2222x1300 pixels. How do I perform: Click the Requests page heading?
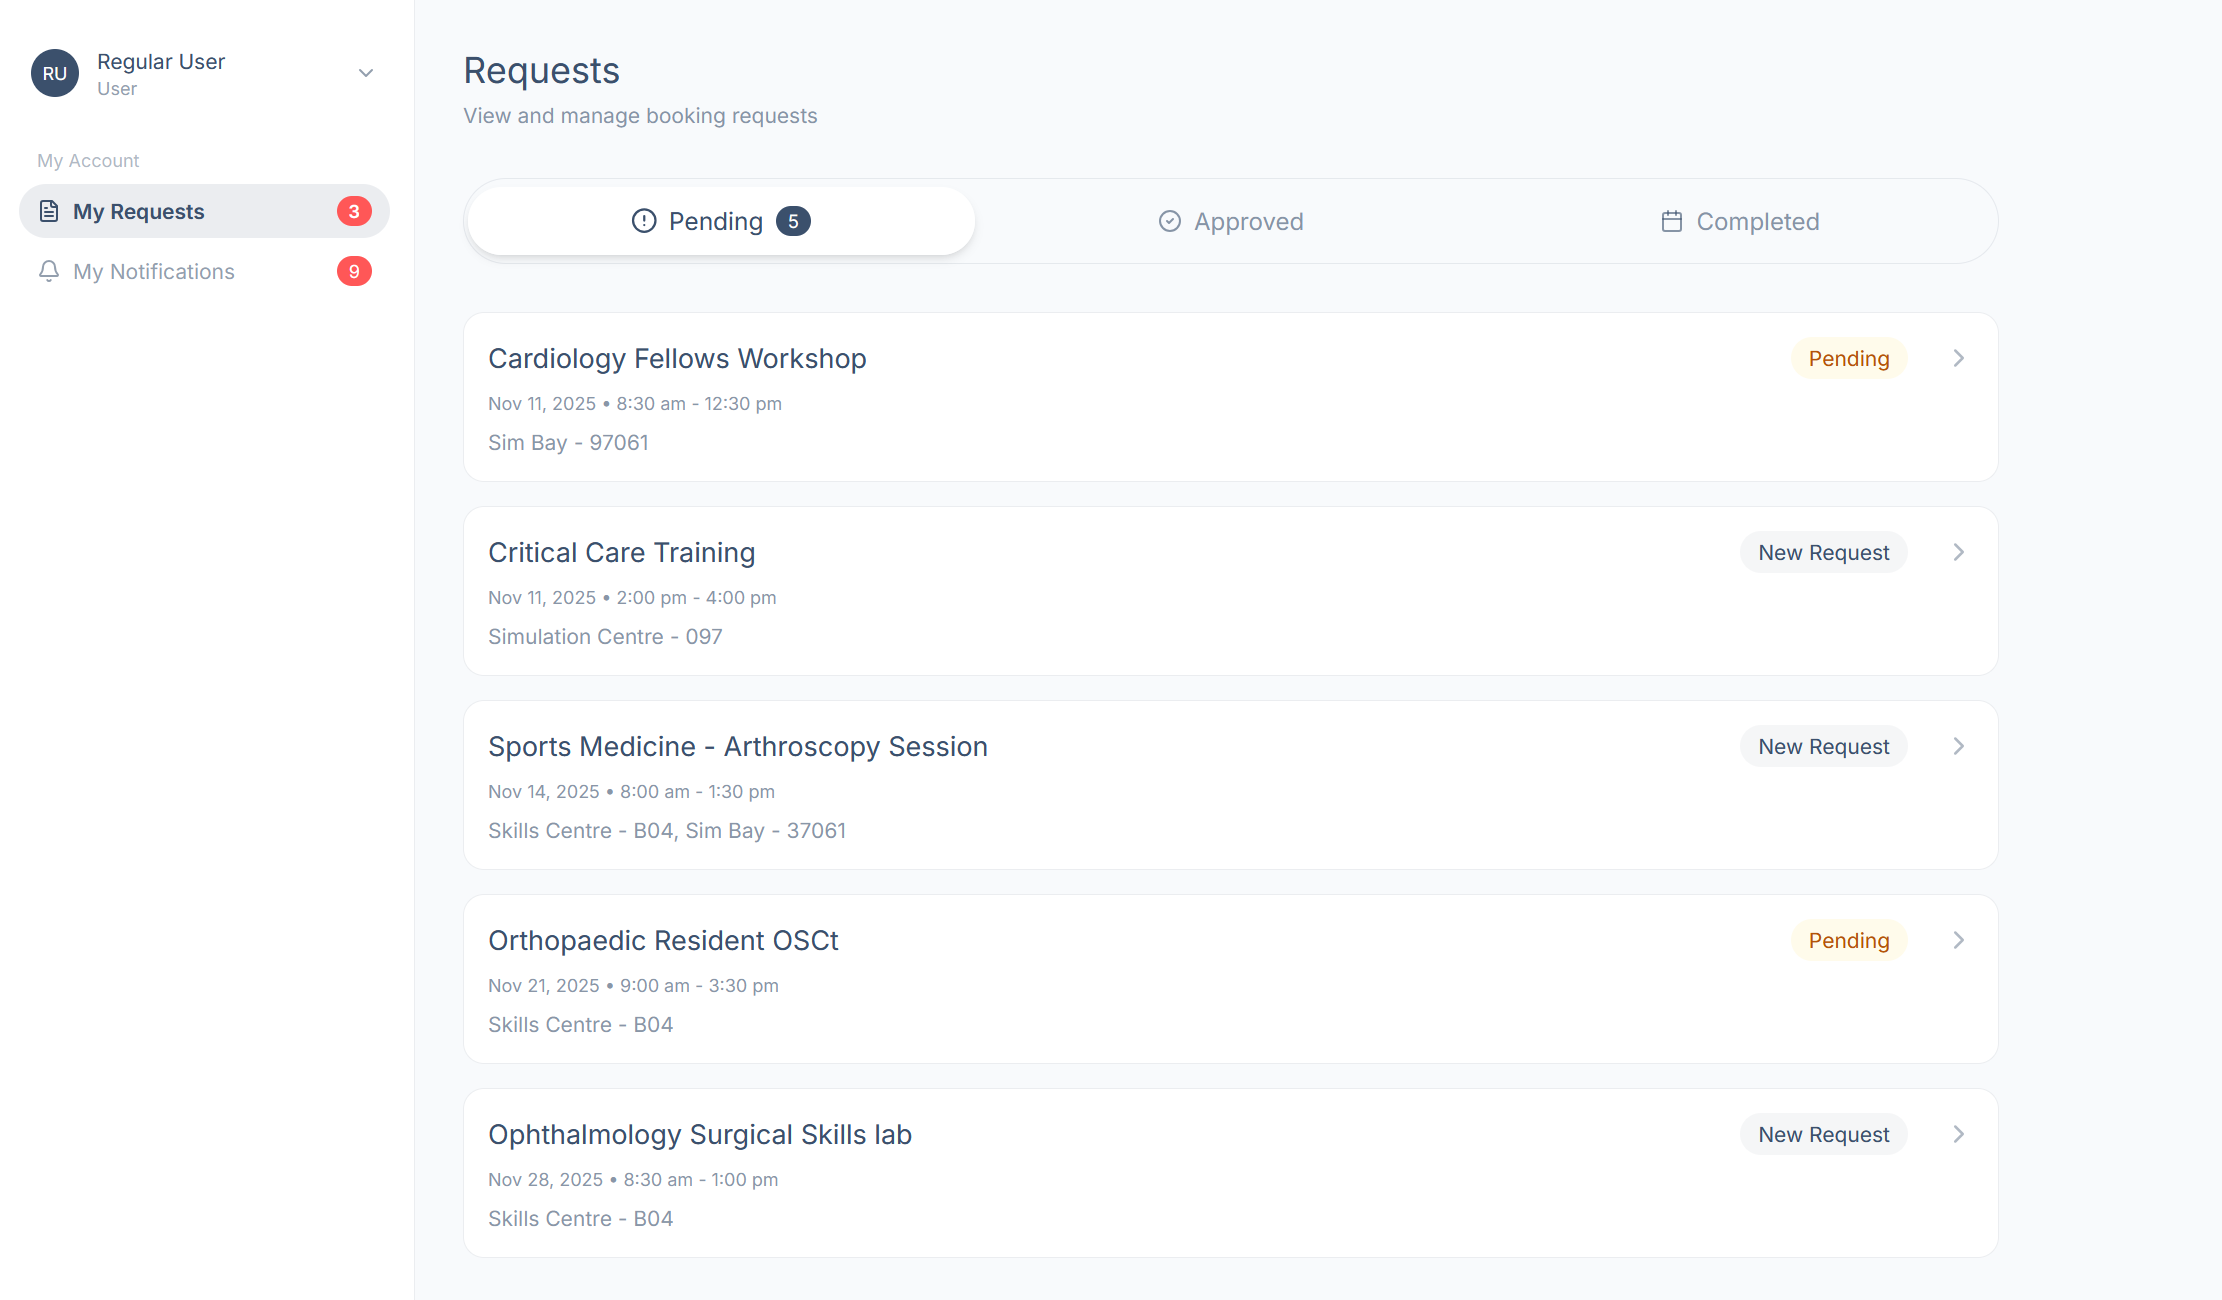point(542,70)
